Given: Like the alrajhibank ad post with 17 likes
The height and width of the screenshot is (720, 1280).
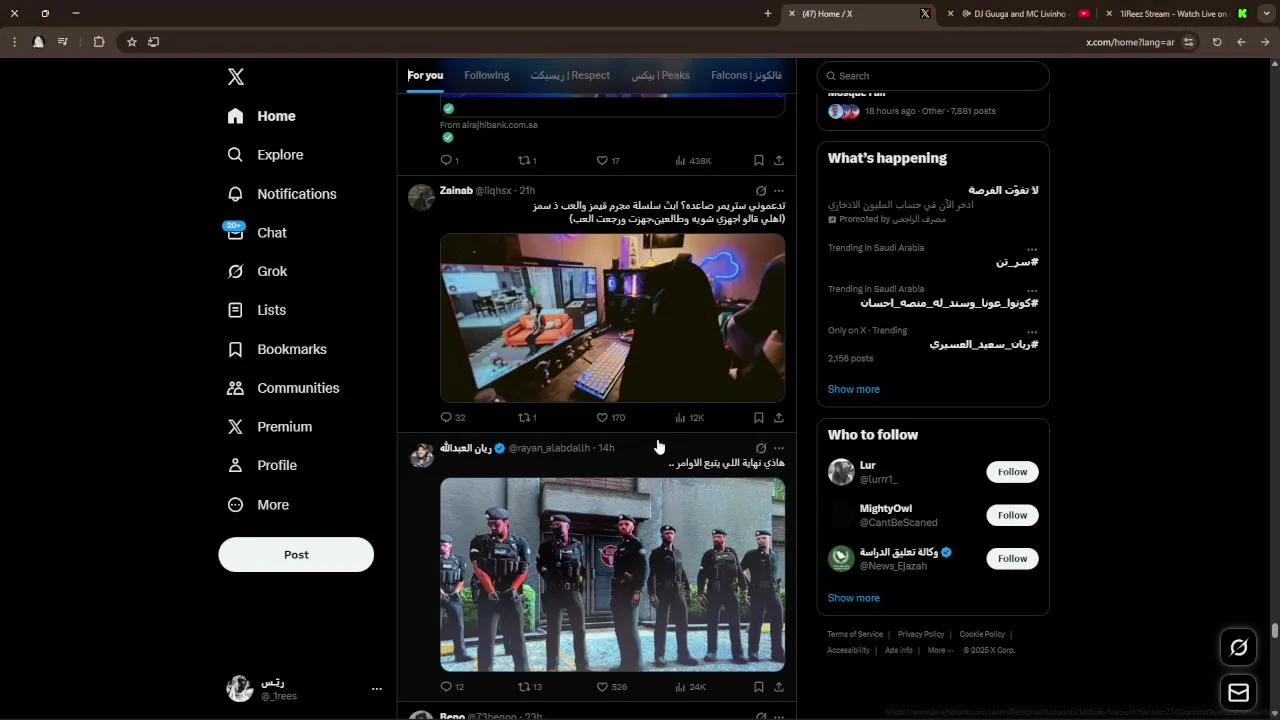Looking at the screenshot, I should pos(608,161).
